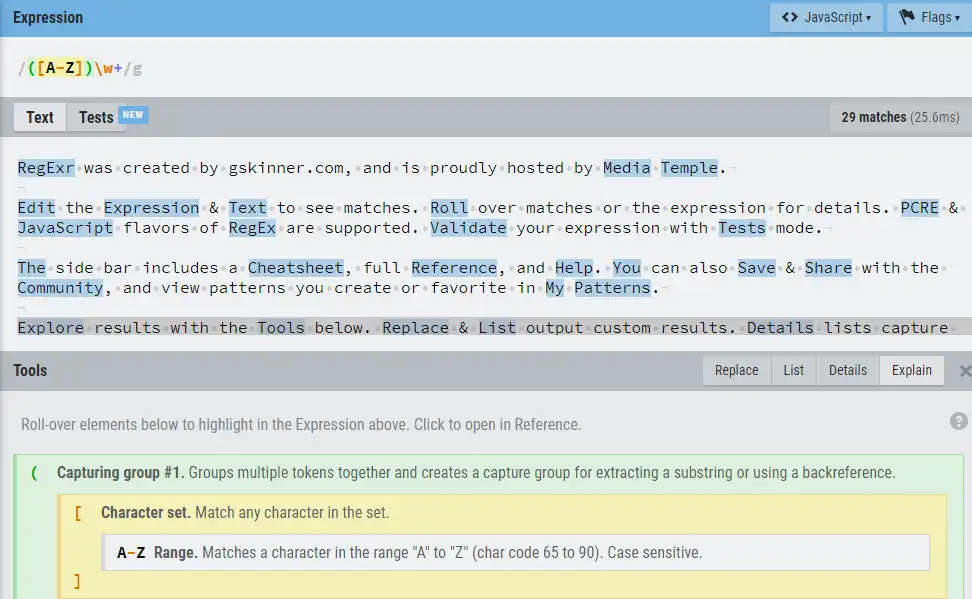
Task: Click the highlighted 'RegExr' match in text
Action: [45, 168]
